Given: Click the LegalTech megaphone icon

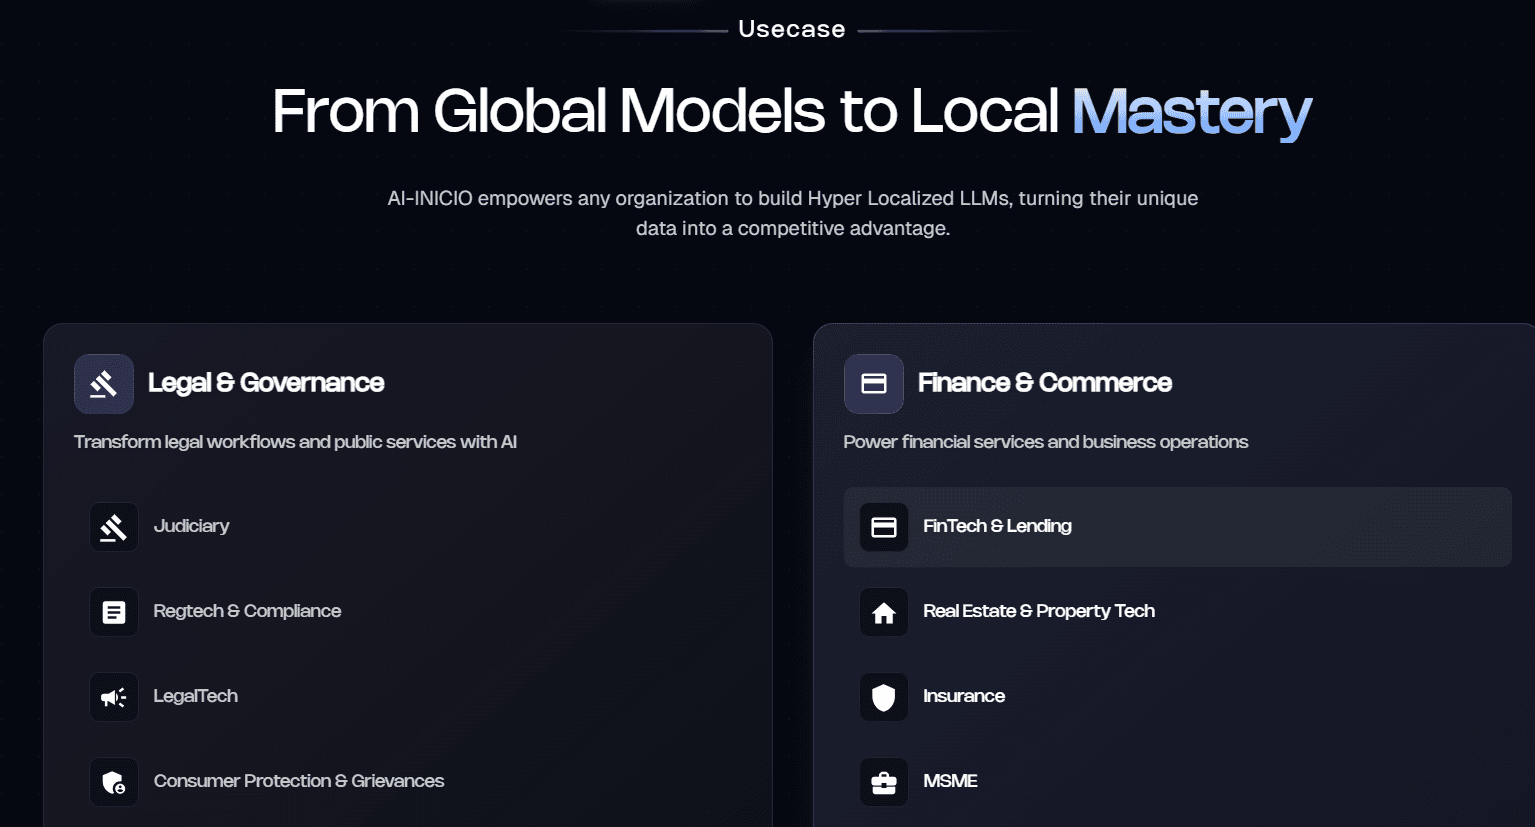Looking at the screenshot, I should point(114,697).
